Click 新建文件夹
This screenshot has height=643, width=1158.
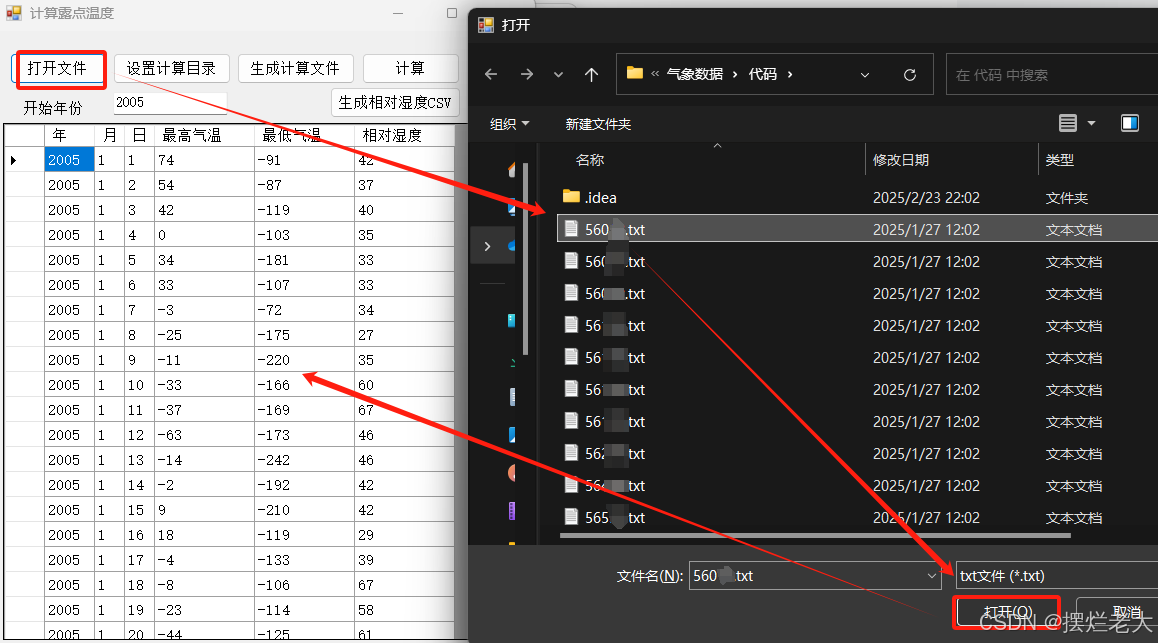click(x=598, y=124)
